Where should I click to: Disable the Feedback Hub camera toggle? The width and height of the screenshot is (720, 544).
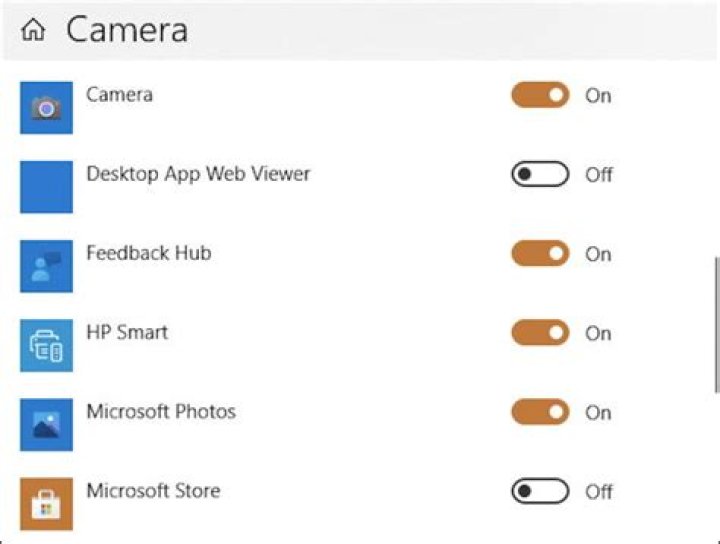tap(540, 254)
